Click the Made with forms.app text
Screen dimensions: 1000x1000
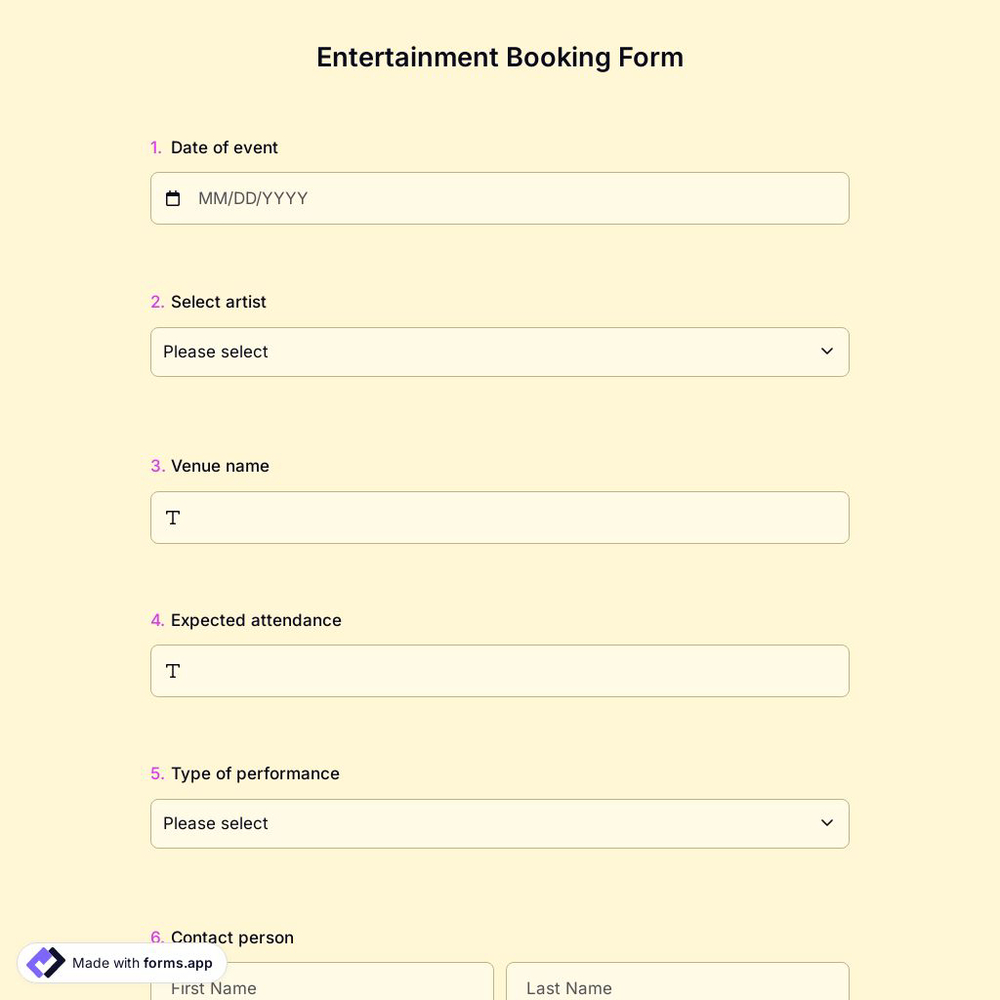pyautogui.click(x=140, y=963)
